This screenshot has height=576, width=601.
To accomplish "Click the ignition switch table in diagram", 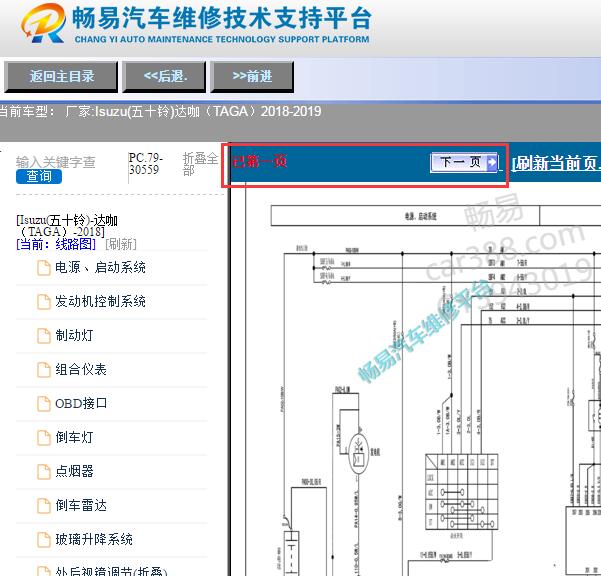I will click(x=461, y=492).
